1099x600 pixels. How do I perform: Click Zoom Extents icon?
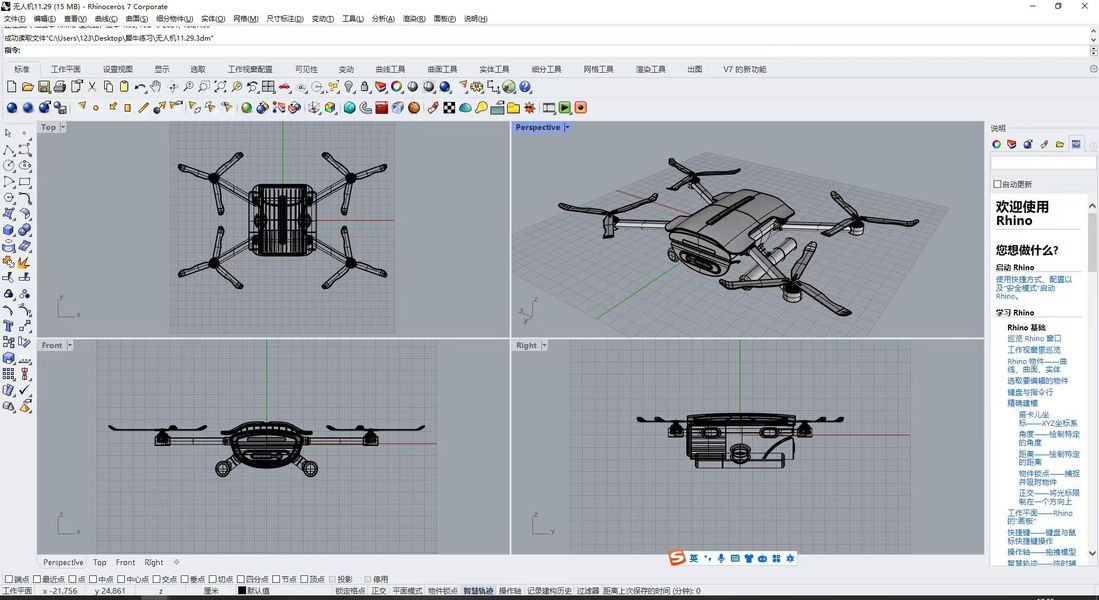(220, 86)
